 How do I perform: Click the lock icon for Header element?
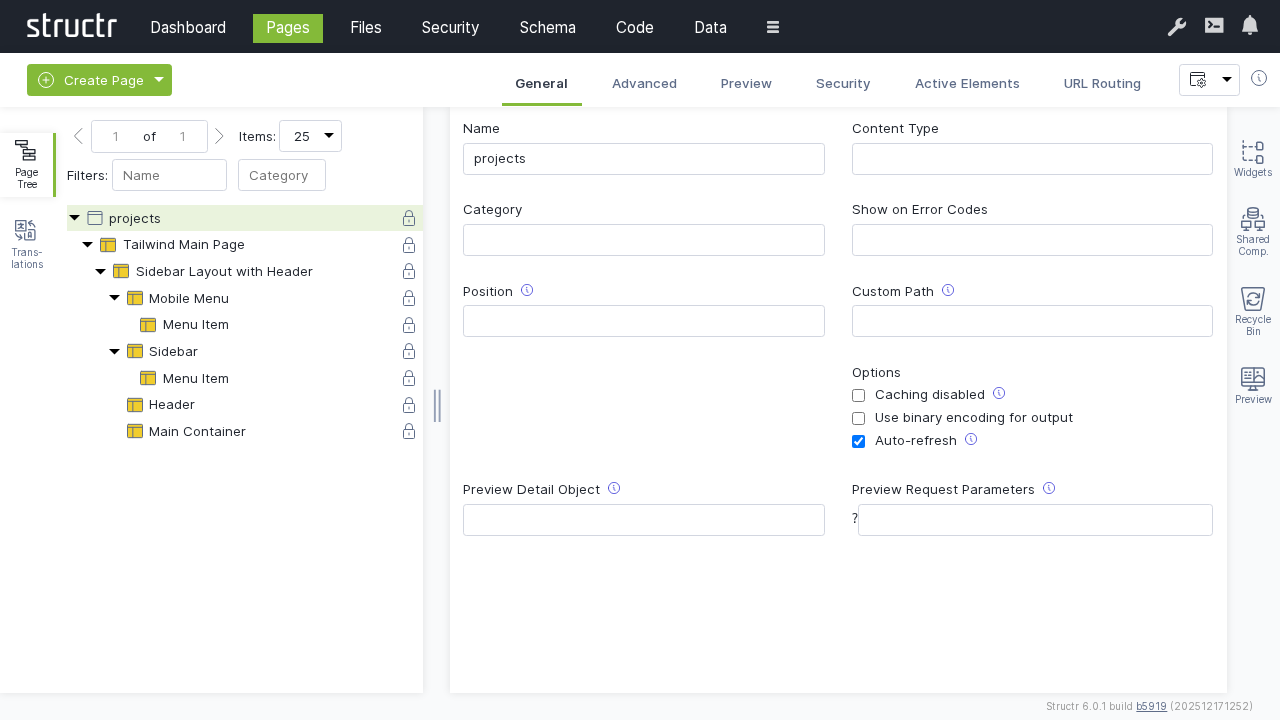[x=409, y=405]
